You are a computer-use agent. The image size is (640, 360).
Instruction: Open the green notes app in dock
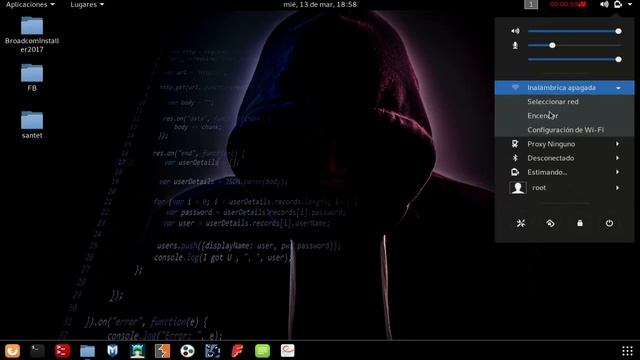[262, 351]
